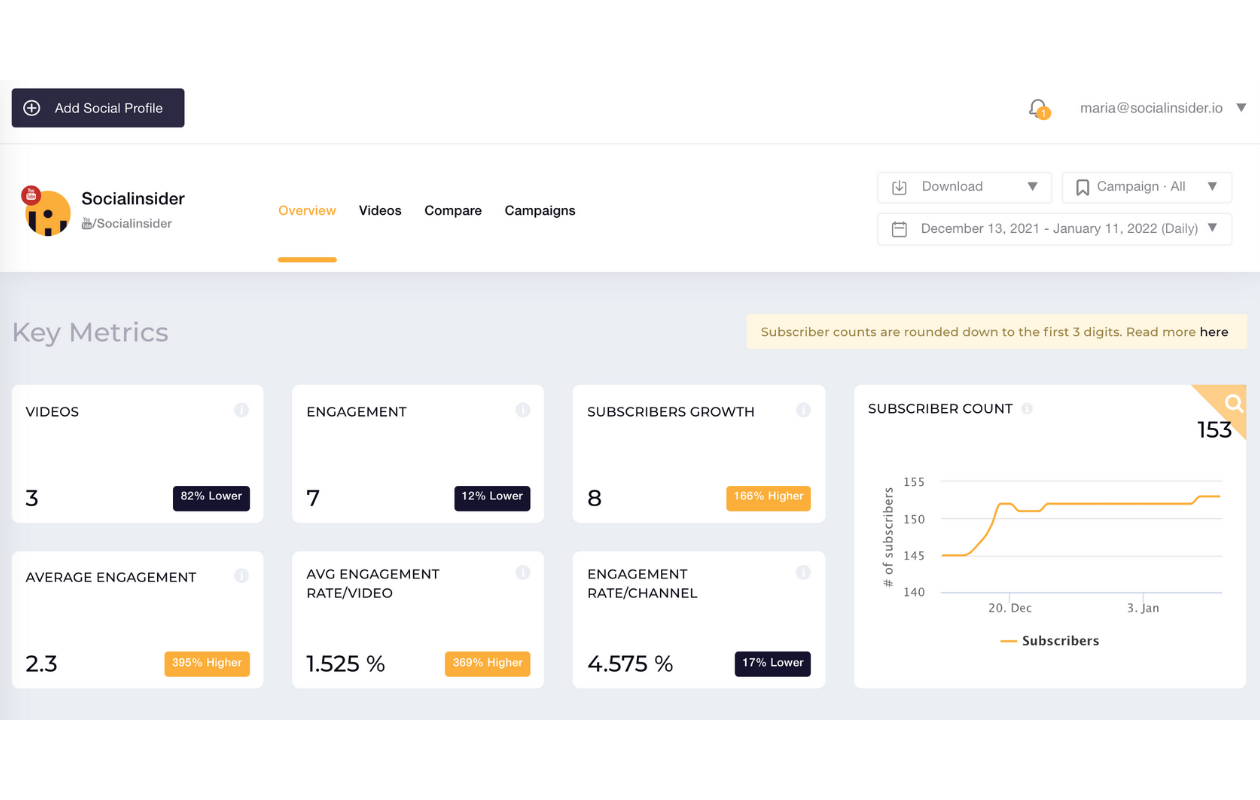Click the Key Metrics heading
Viewport: 1260px width, 800px height.
[90, 333]
